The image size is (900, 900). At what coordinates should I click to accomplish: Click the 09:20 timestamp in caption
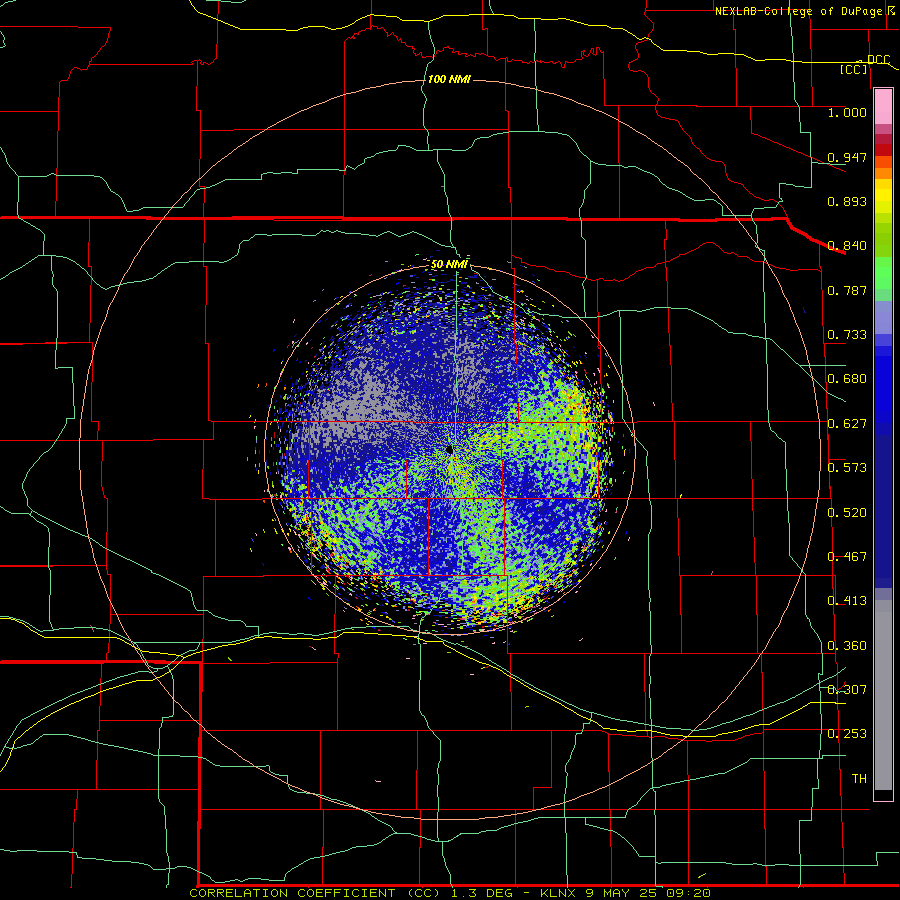pos(689,893)
